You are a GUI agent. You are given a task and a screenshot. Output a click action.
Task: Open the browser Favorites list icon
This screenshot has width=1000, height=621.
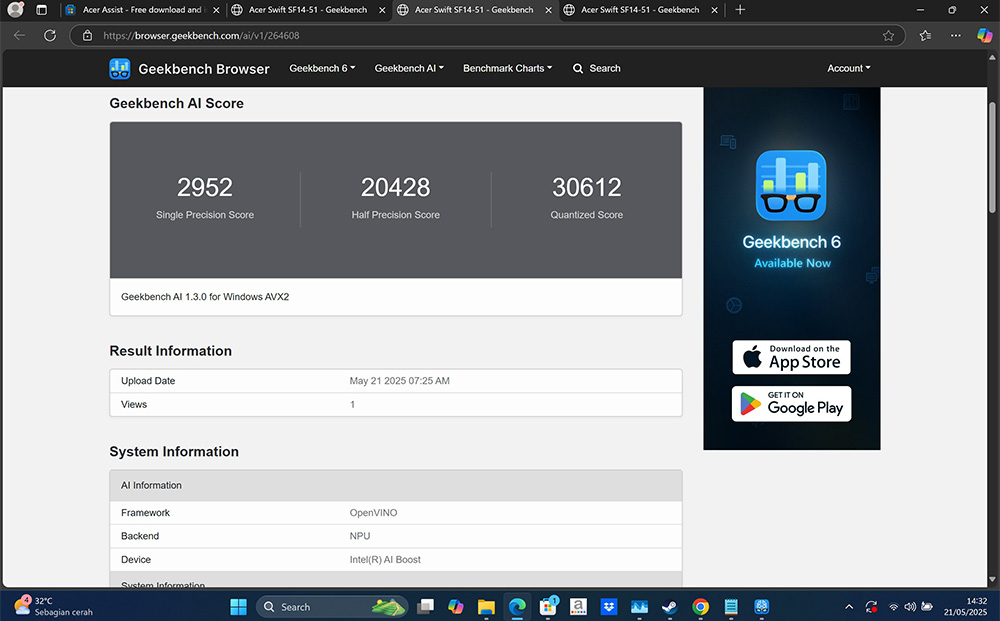(x=925, y=36)
